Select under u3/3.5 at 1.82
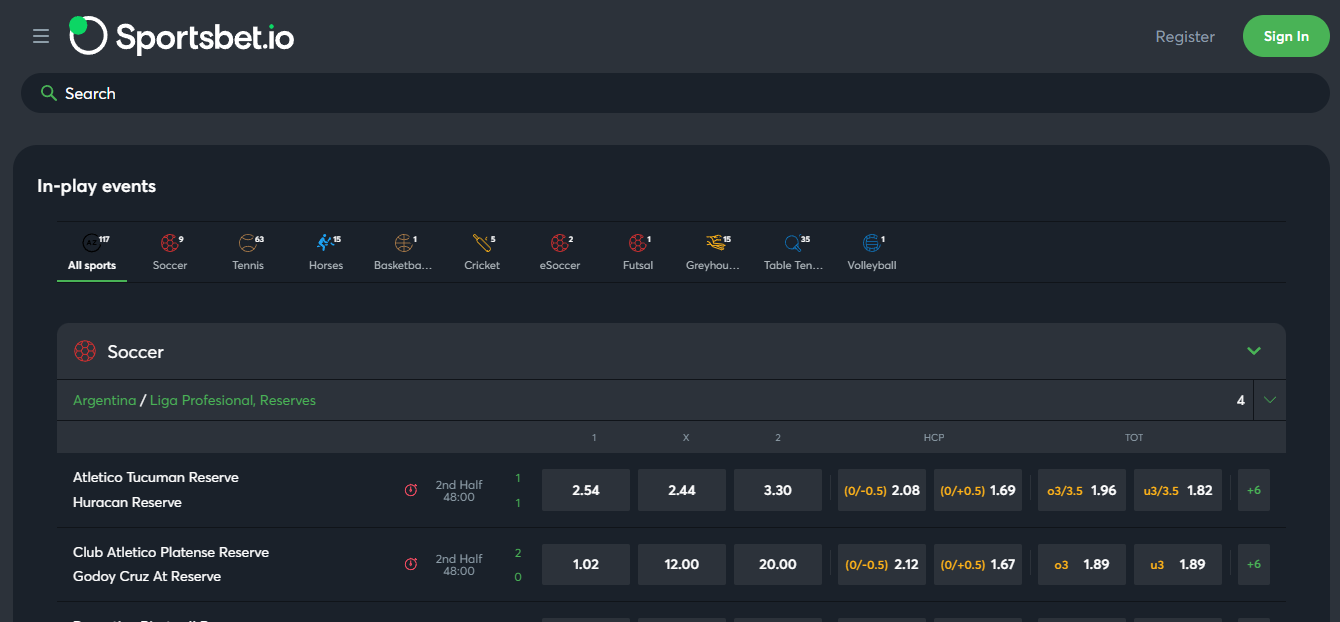The width and height of the screenshot is (1340, 622). [x=1178, y=490]
